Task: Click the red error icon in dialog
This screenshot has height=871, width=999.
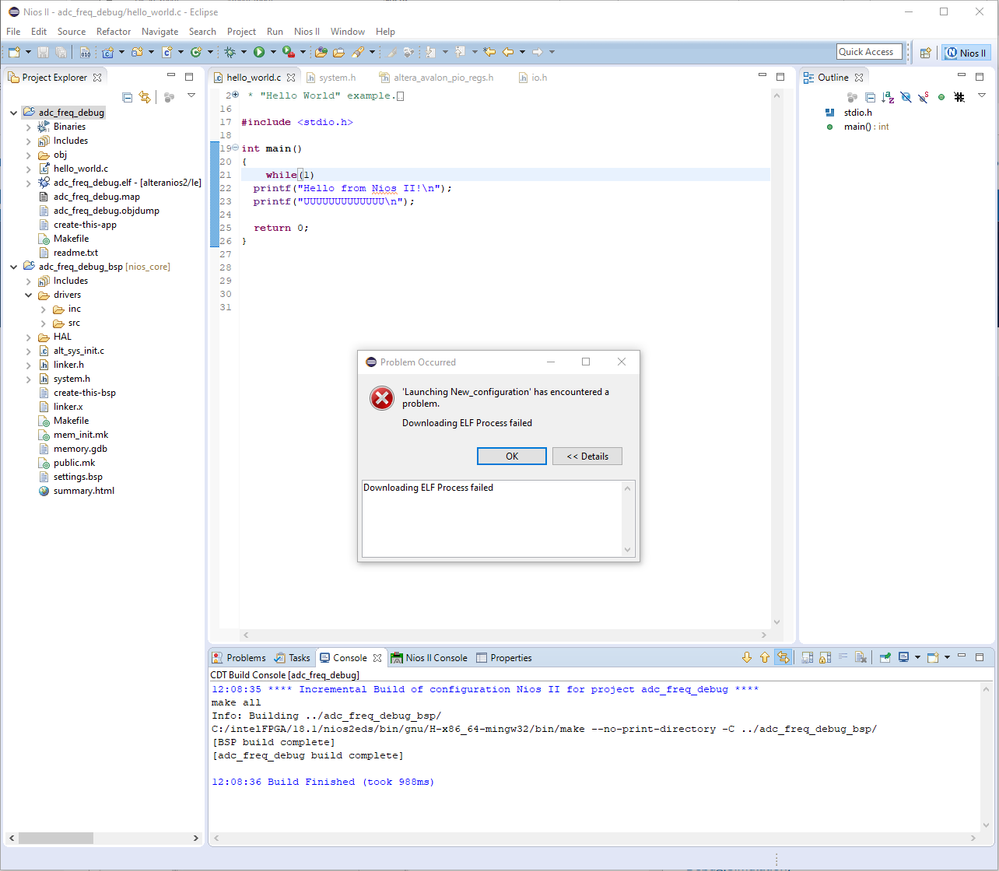Action: 382,398
